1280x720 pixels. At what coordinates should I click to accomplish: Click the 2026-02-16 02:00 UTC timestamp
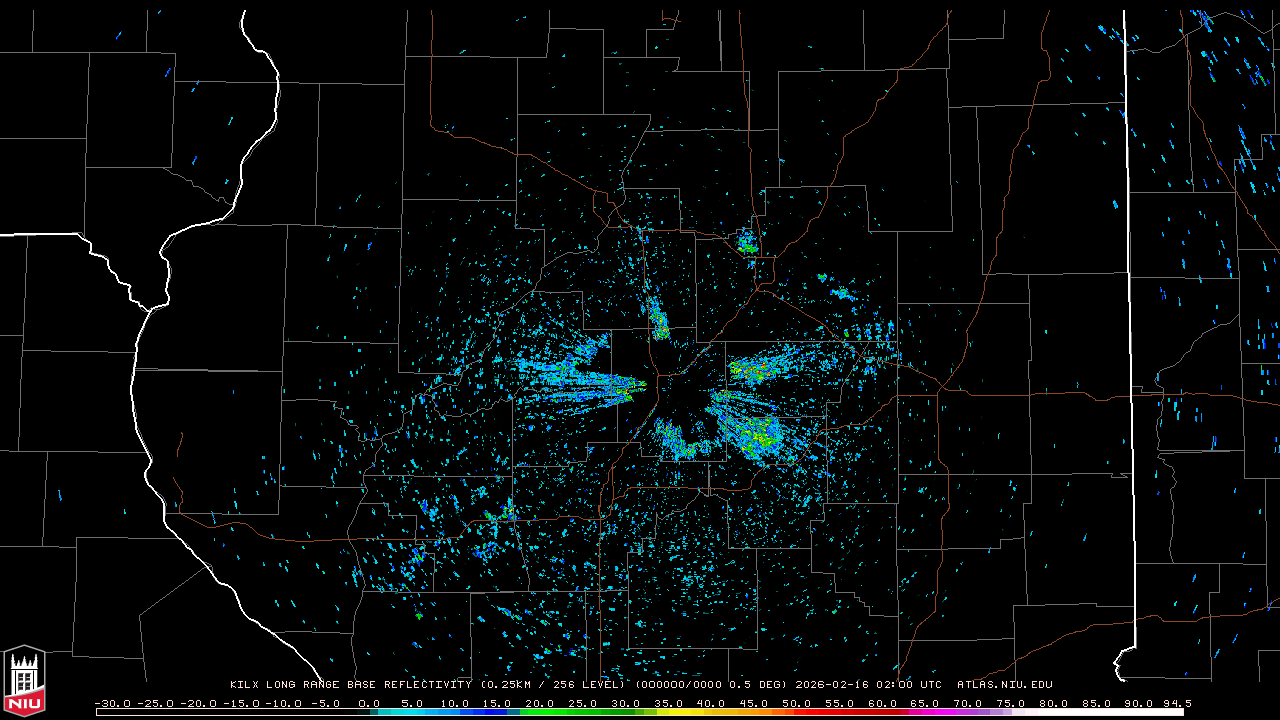coord(868,685)
